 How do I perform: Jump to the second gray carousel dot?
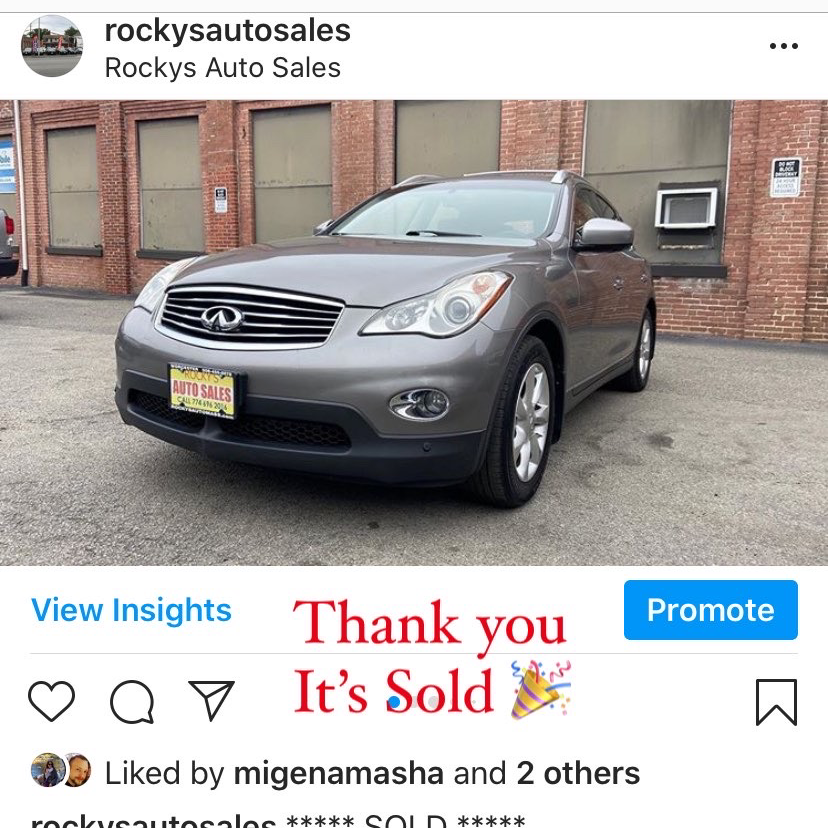(434, 702)
